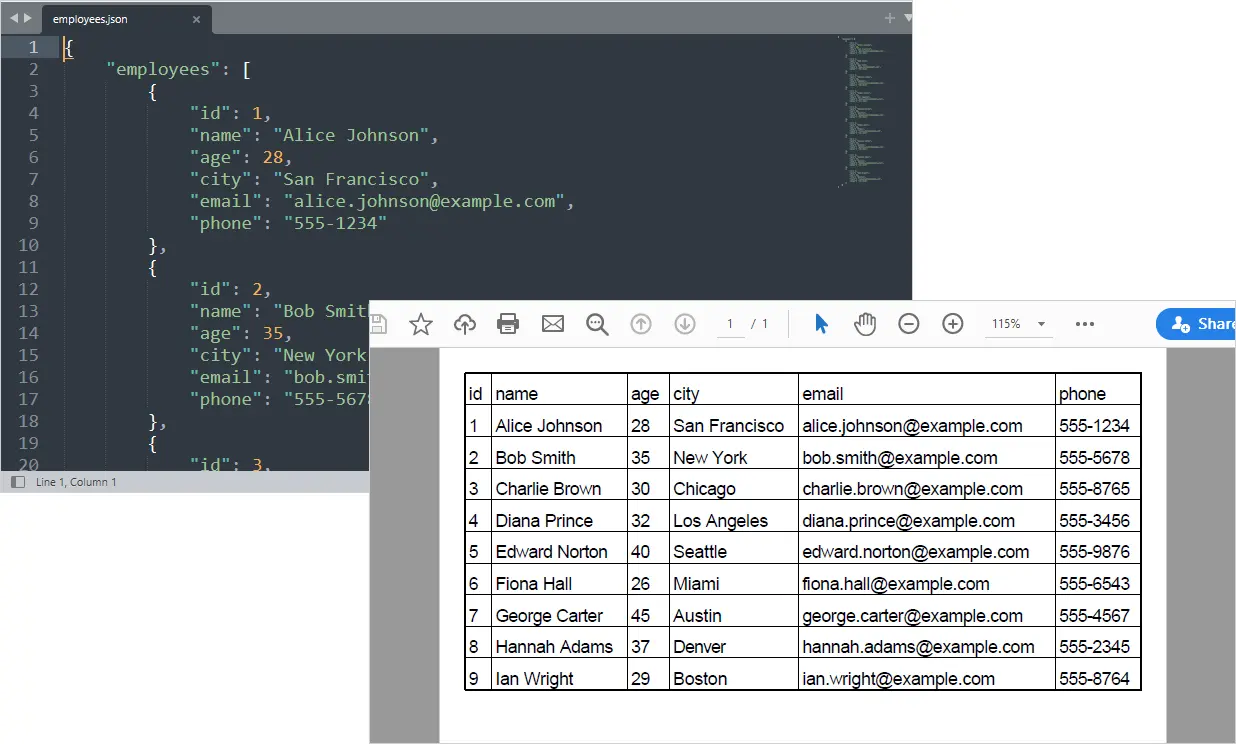Image resolution: width=1236 pixels, height=744 pixels.
Task: Zoom out using the minus icon
Action: coord(908,323)
